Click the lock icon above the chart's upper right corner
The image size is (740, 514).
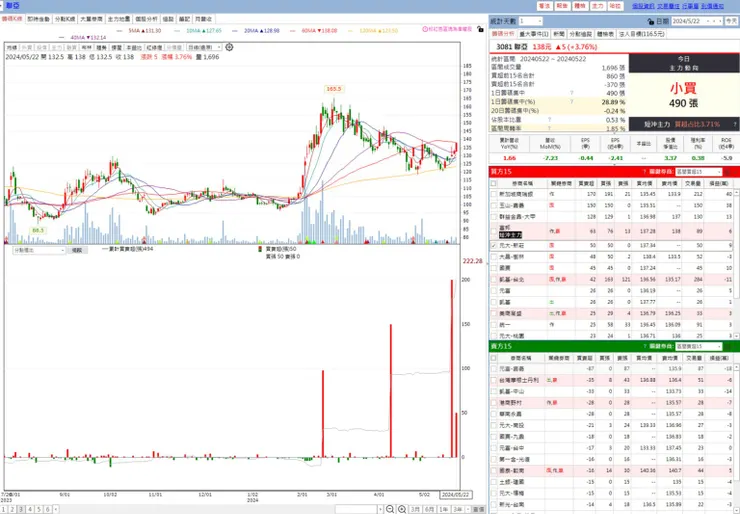click(480, 29)
